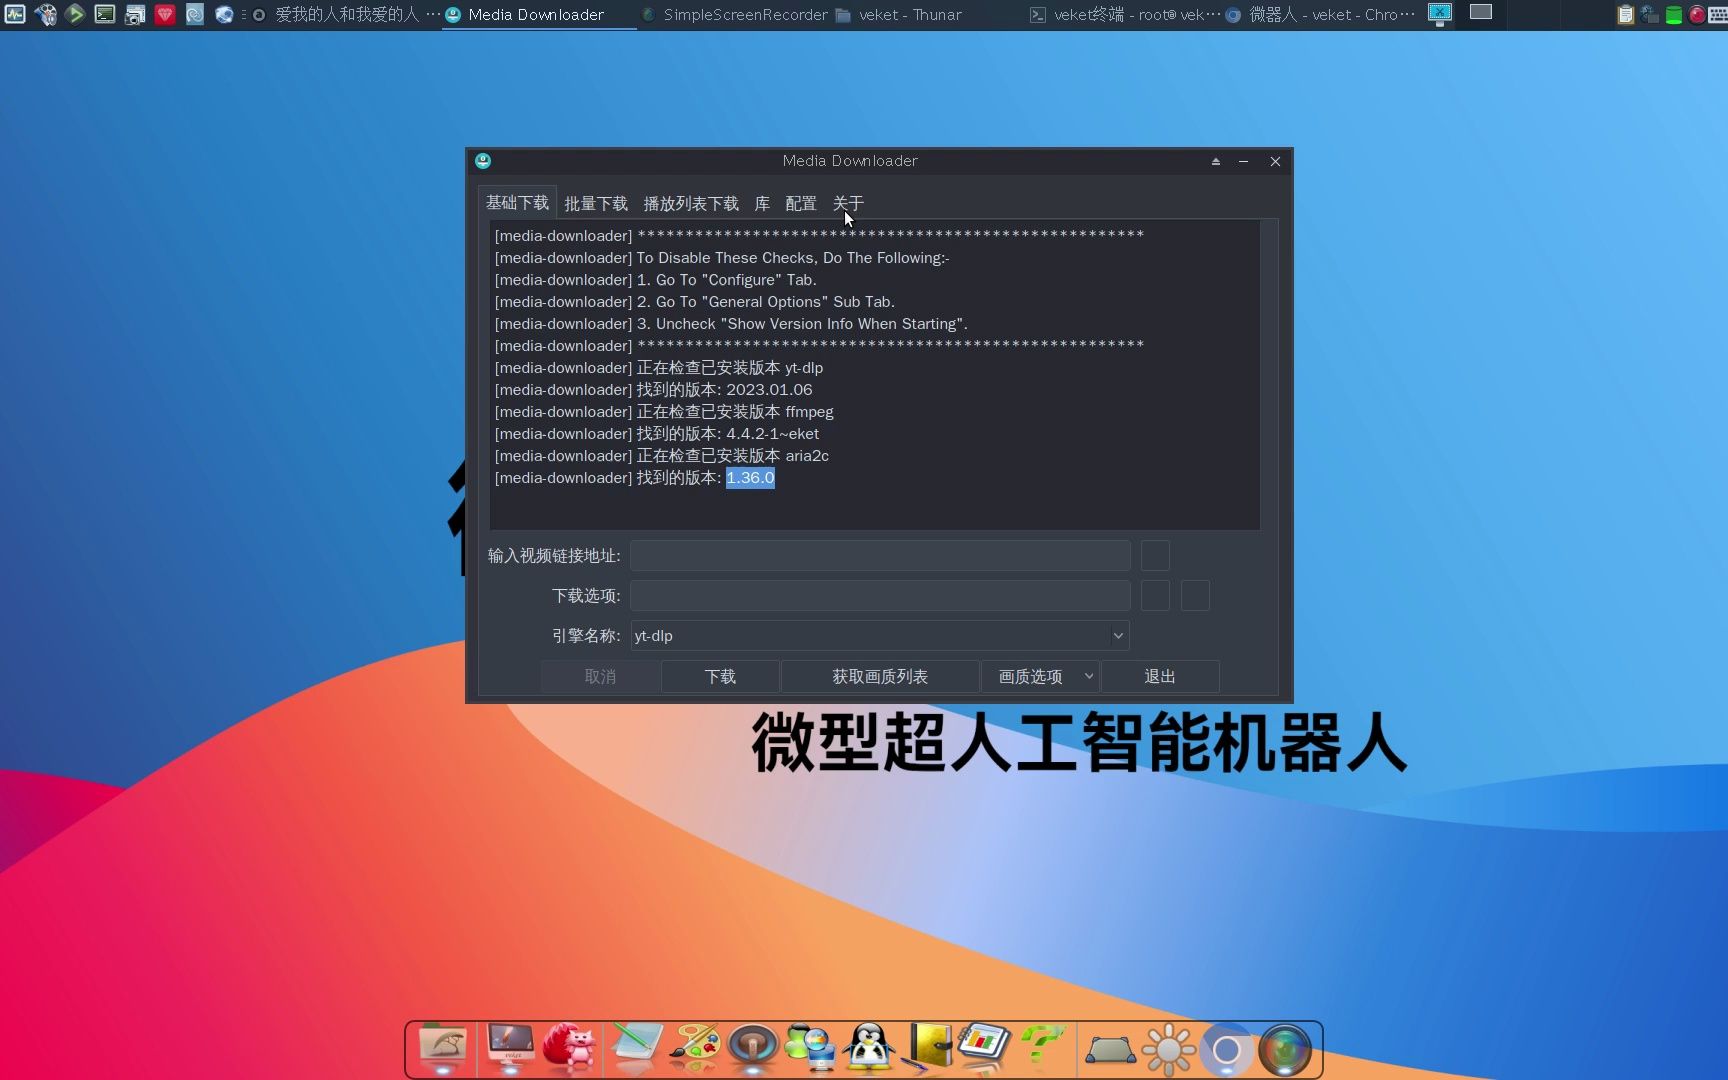Switch to 微器人 Chrome taskbar window

[x=1320, y=14]
